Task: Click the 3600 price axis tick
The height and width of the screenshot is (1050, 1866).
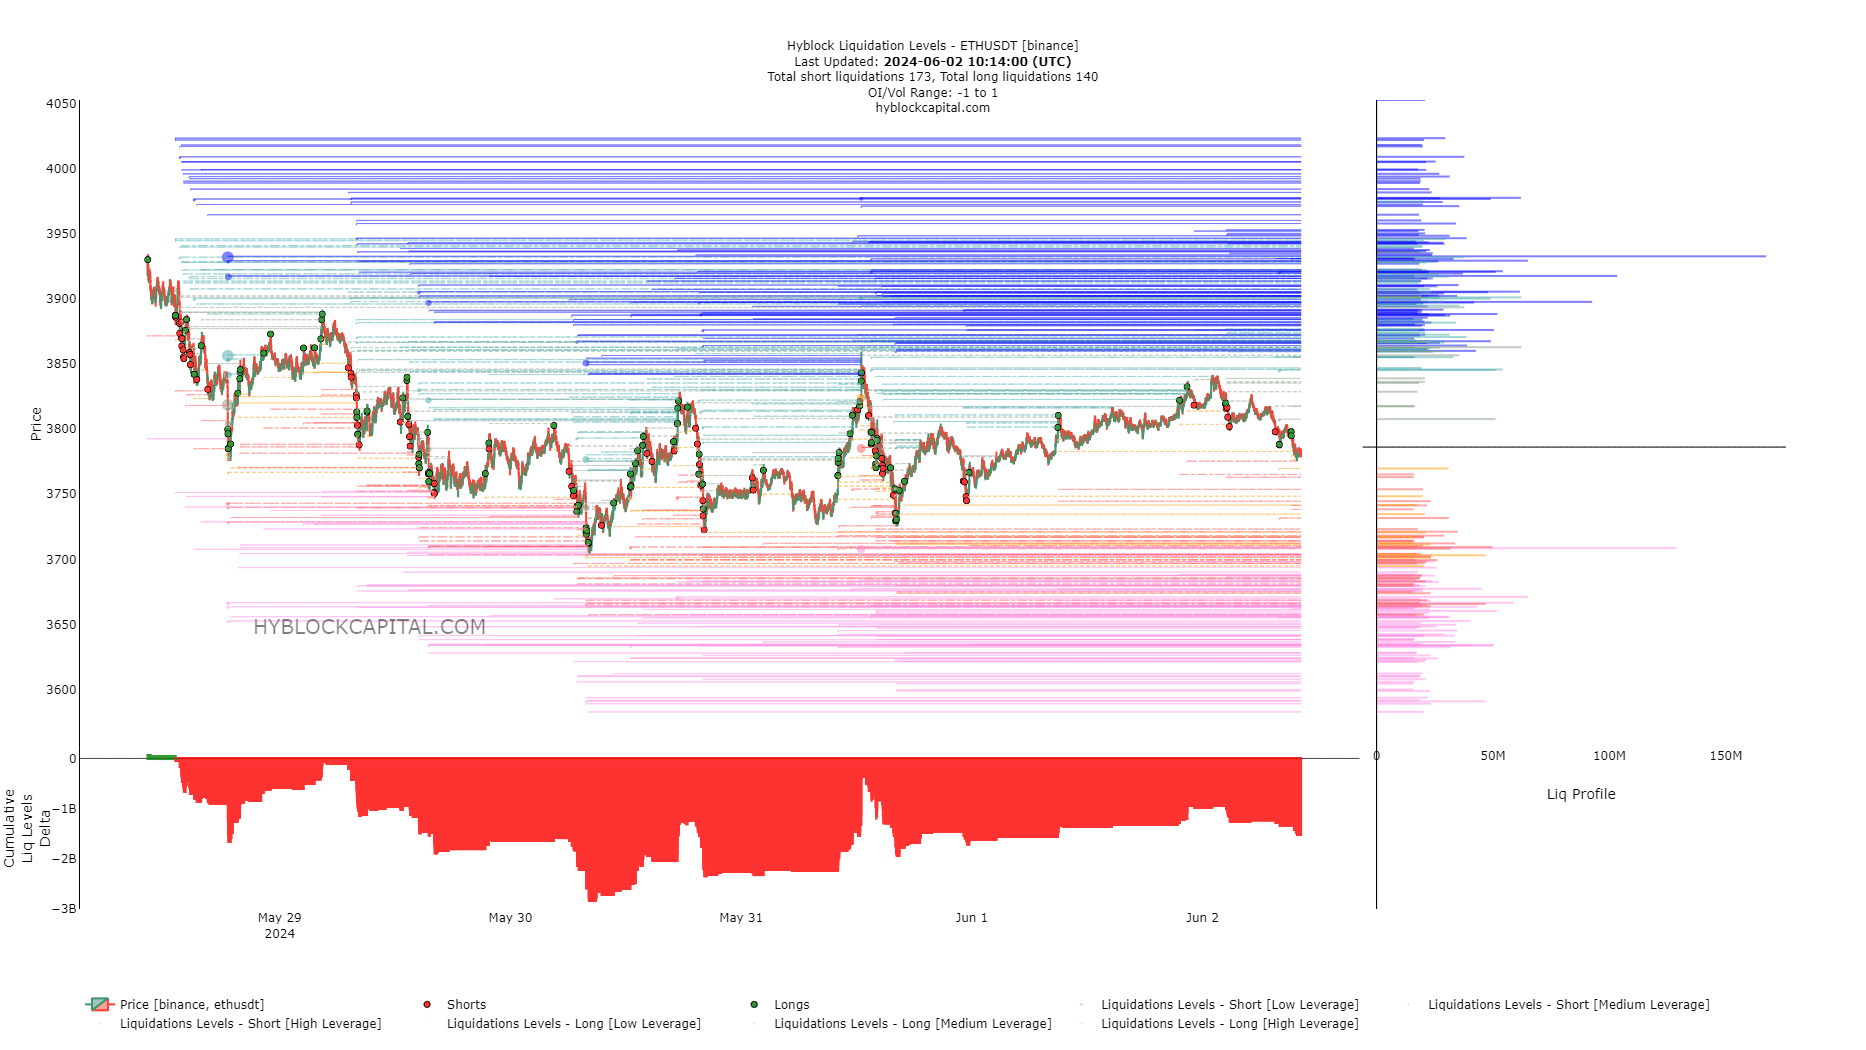Action: click(61, 690)
